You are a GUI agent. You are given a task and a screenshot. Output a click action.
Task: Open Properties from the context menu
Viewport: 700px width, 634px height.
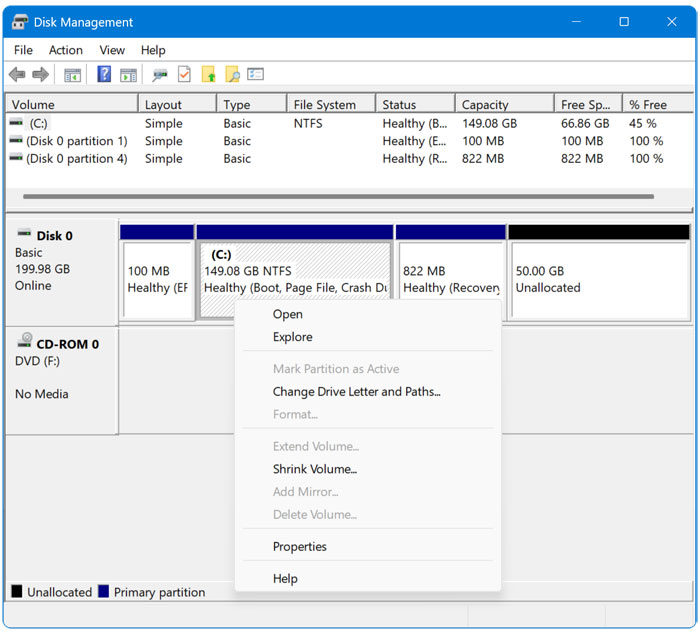[x=368, y=547]
